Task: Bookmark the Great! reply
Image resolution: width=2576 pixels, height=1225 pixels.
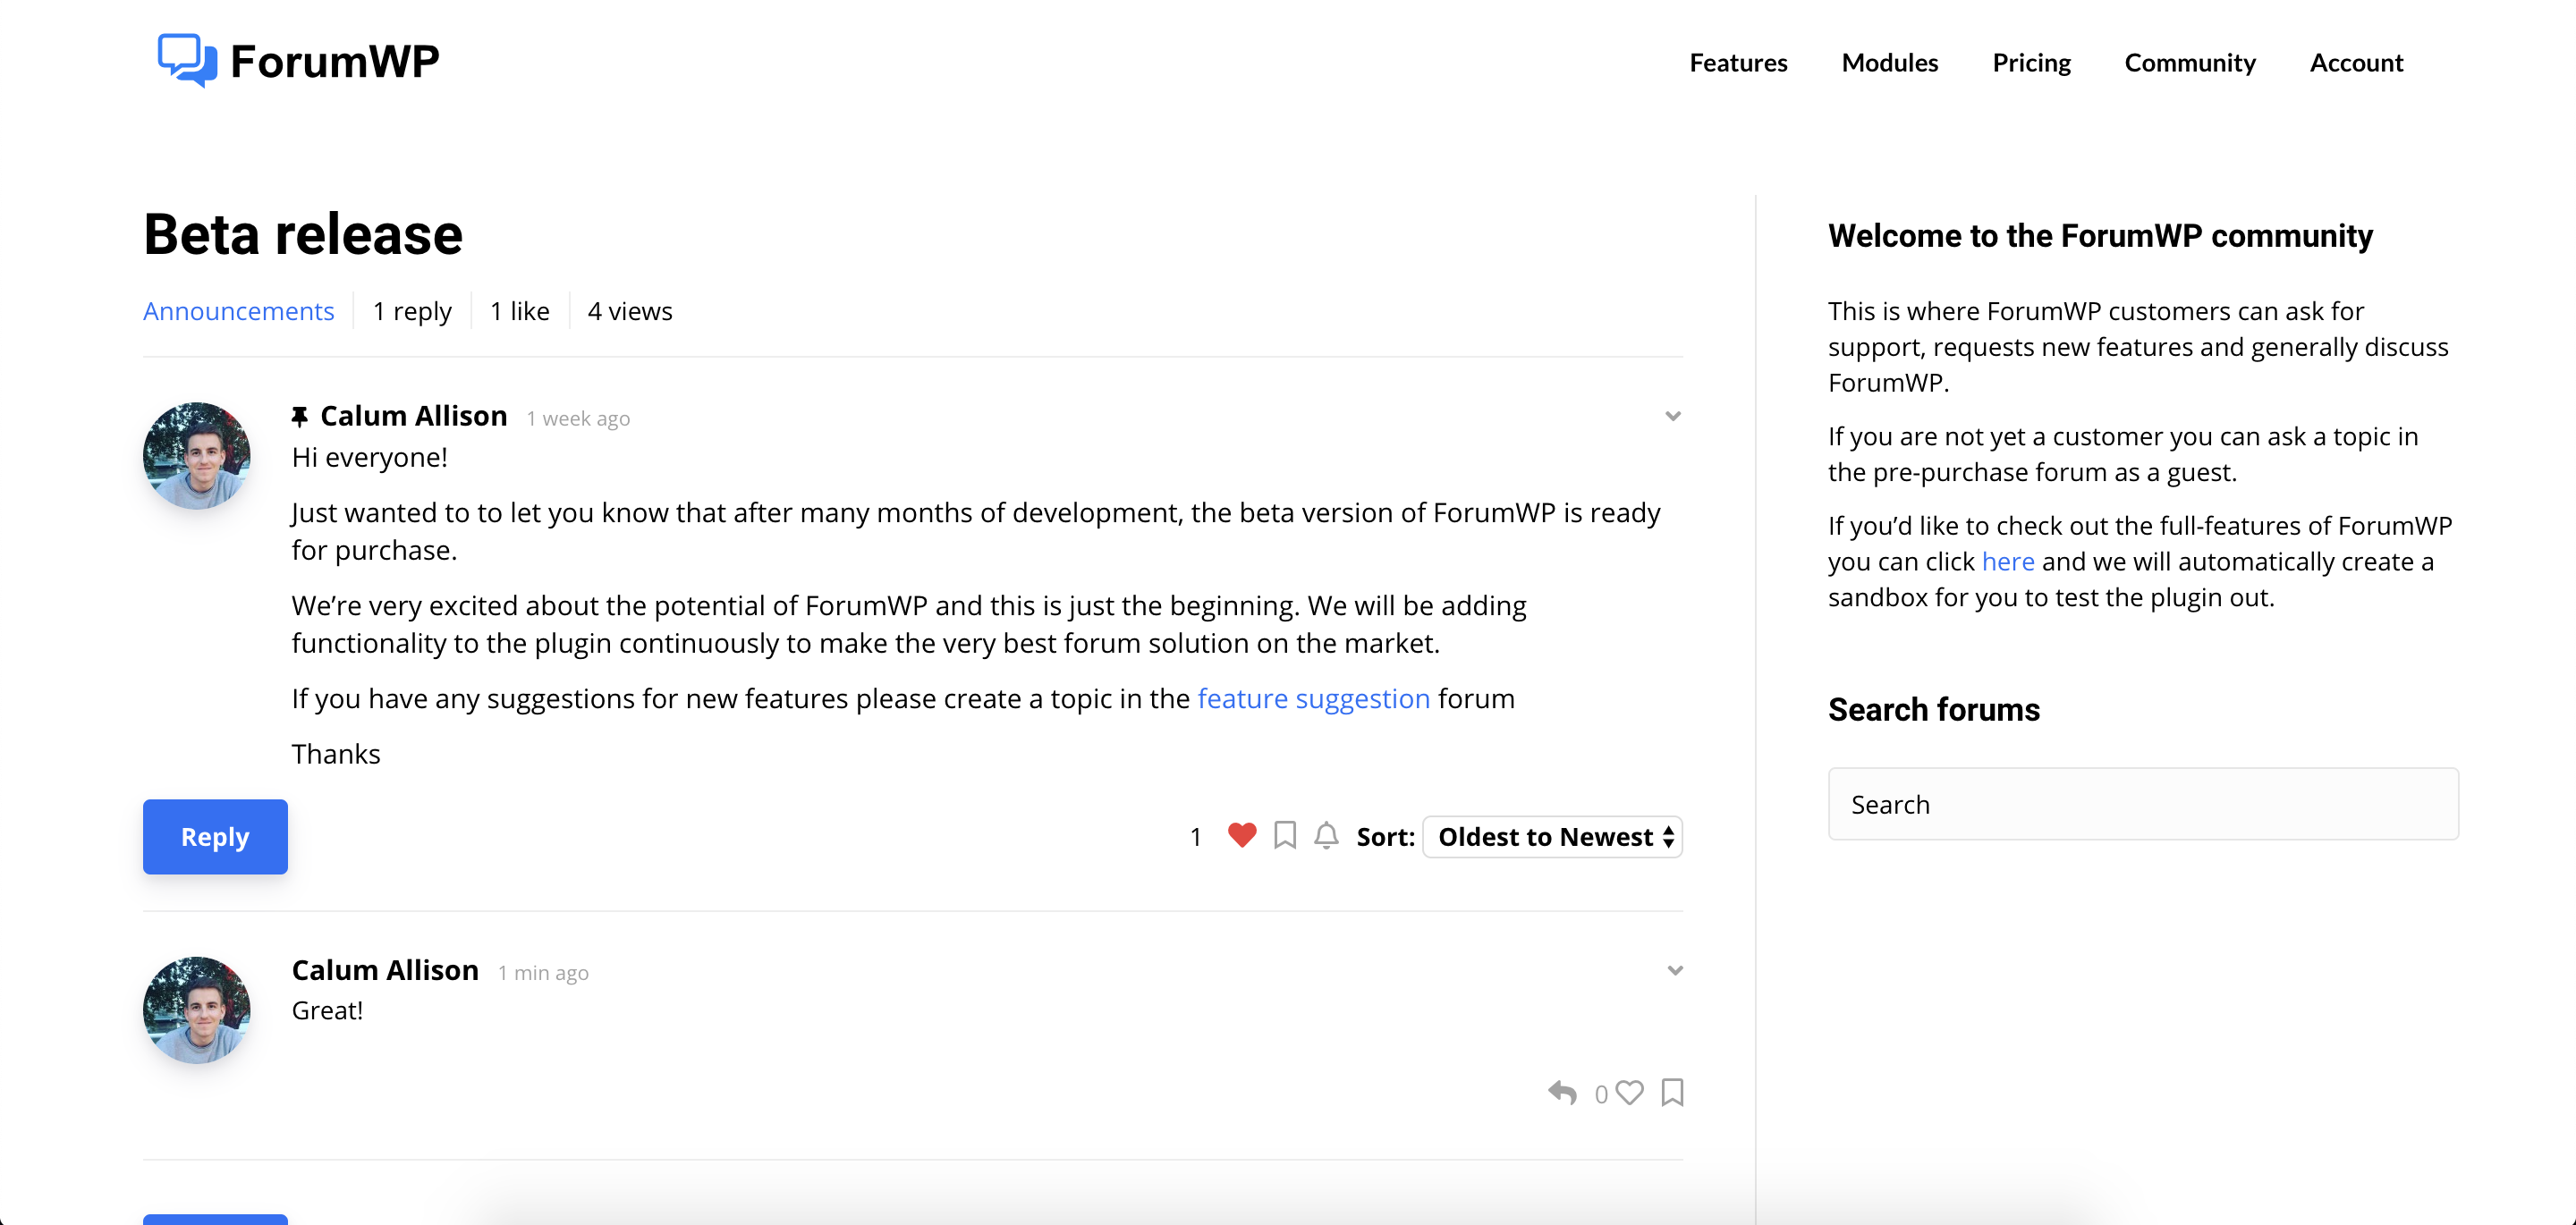Action: tap(1672, 1092)
